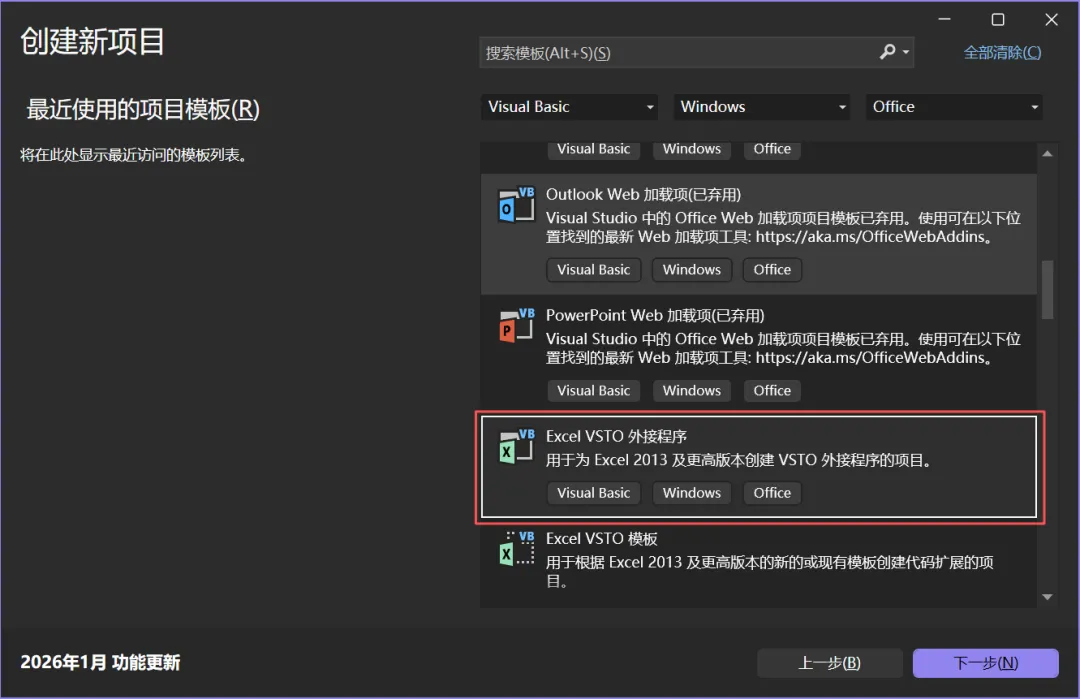The width and height of the screenshot is (1080, 699).
Task: Click the 最近使用的项目模板(R) heading
Action: click(x=143, y=109)
